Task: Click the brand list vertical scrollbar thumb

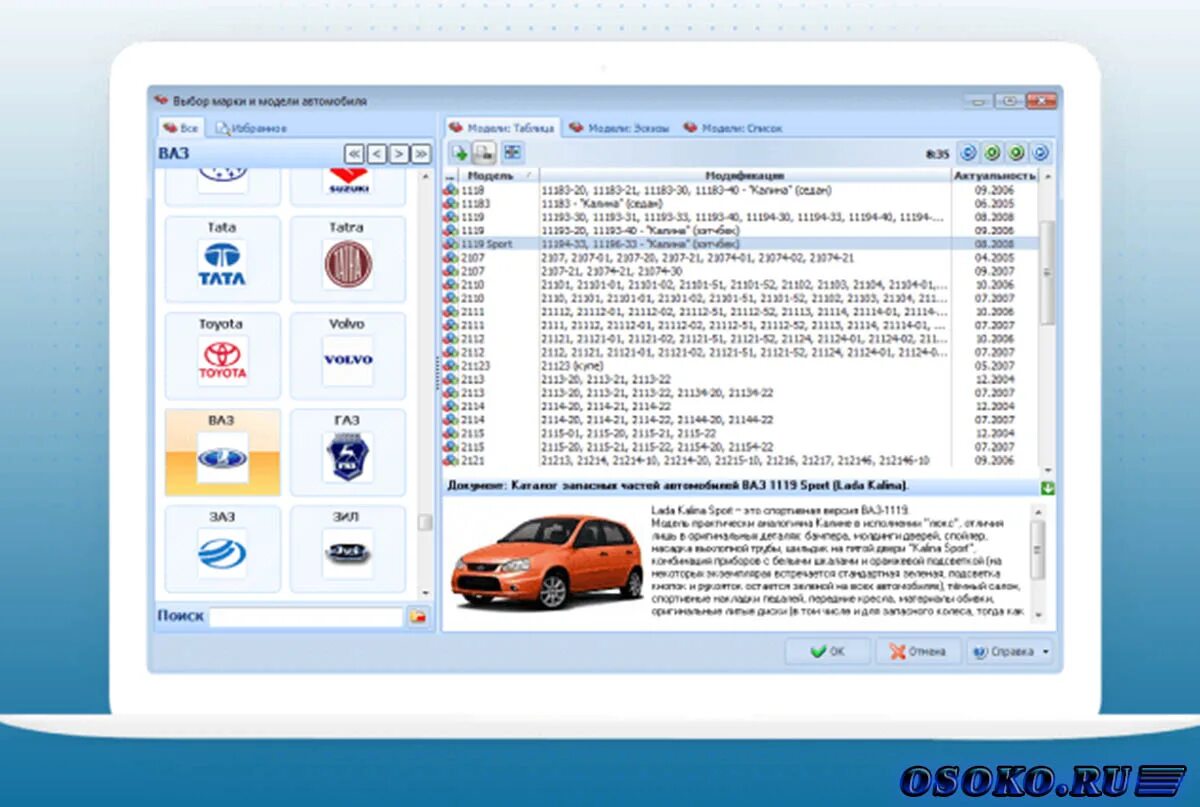Action: click(x=425, y=522)
